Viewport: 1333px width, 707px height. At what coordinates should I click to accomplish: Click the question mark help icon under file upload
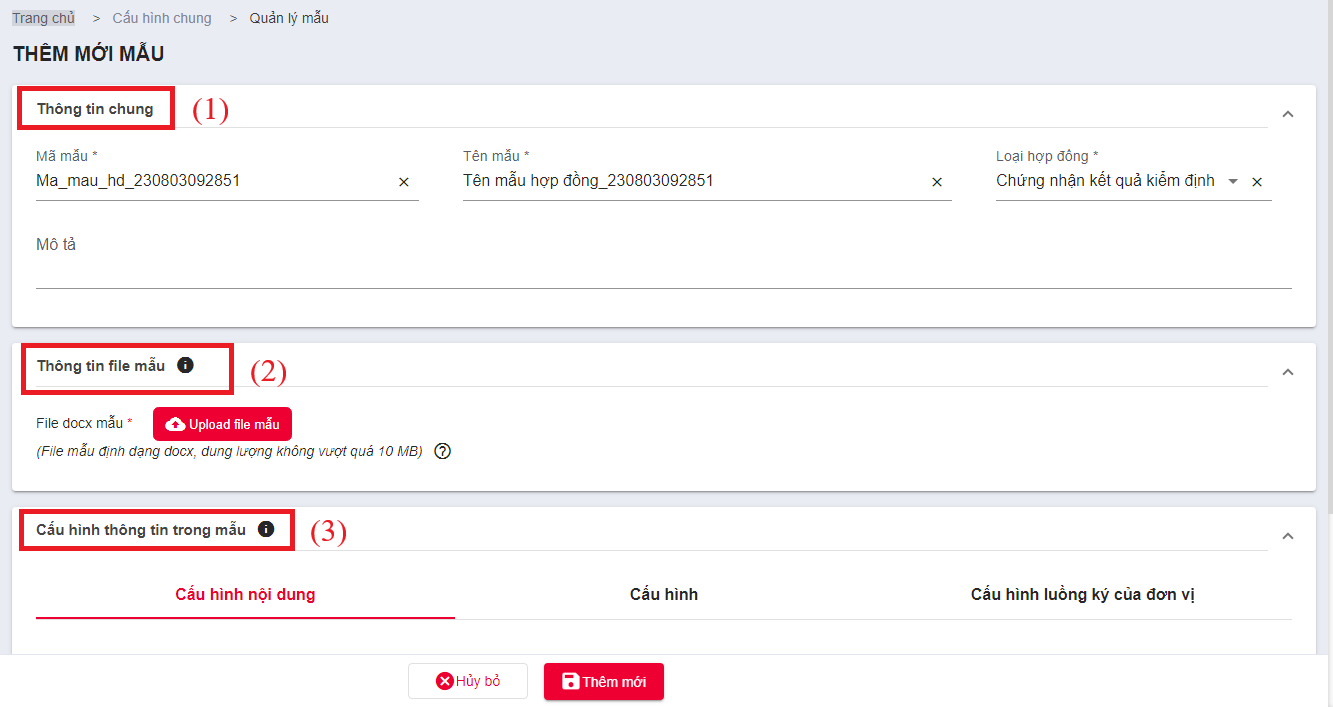tap(443, 451)
